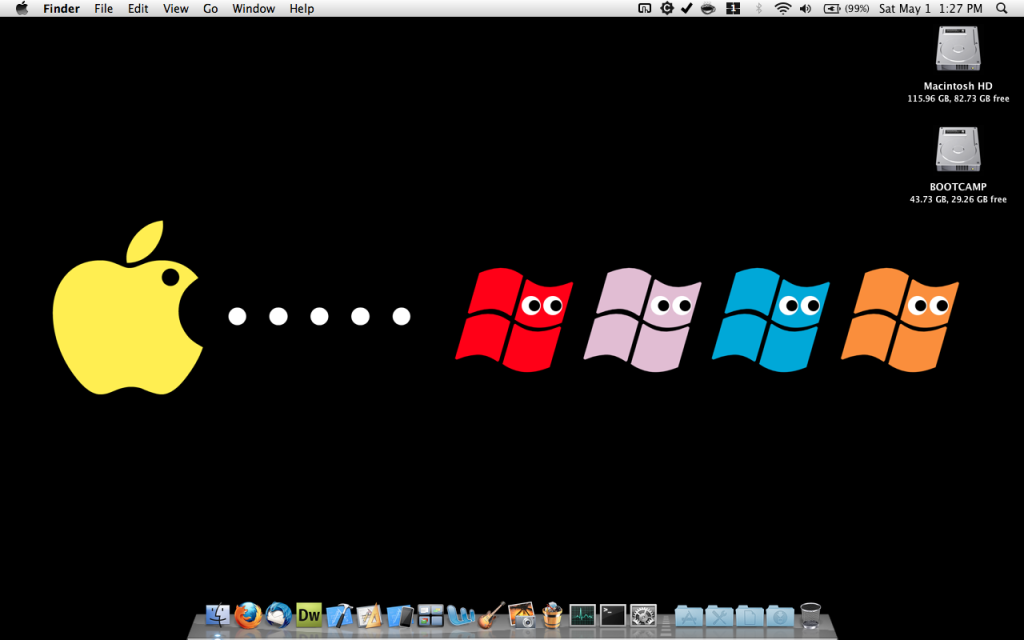The width and height of the screenshot is (1024, 640).
Task: Open the battery status menu
Action: (x=846, y=8)
